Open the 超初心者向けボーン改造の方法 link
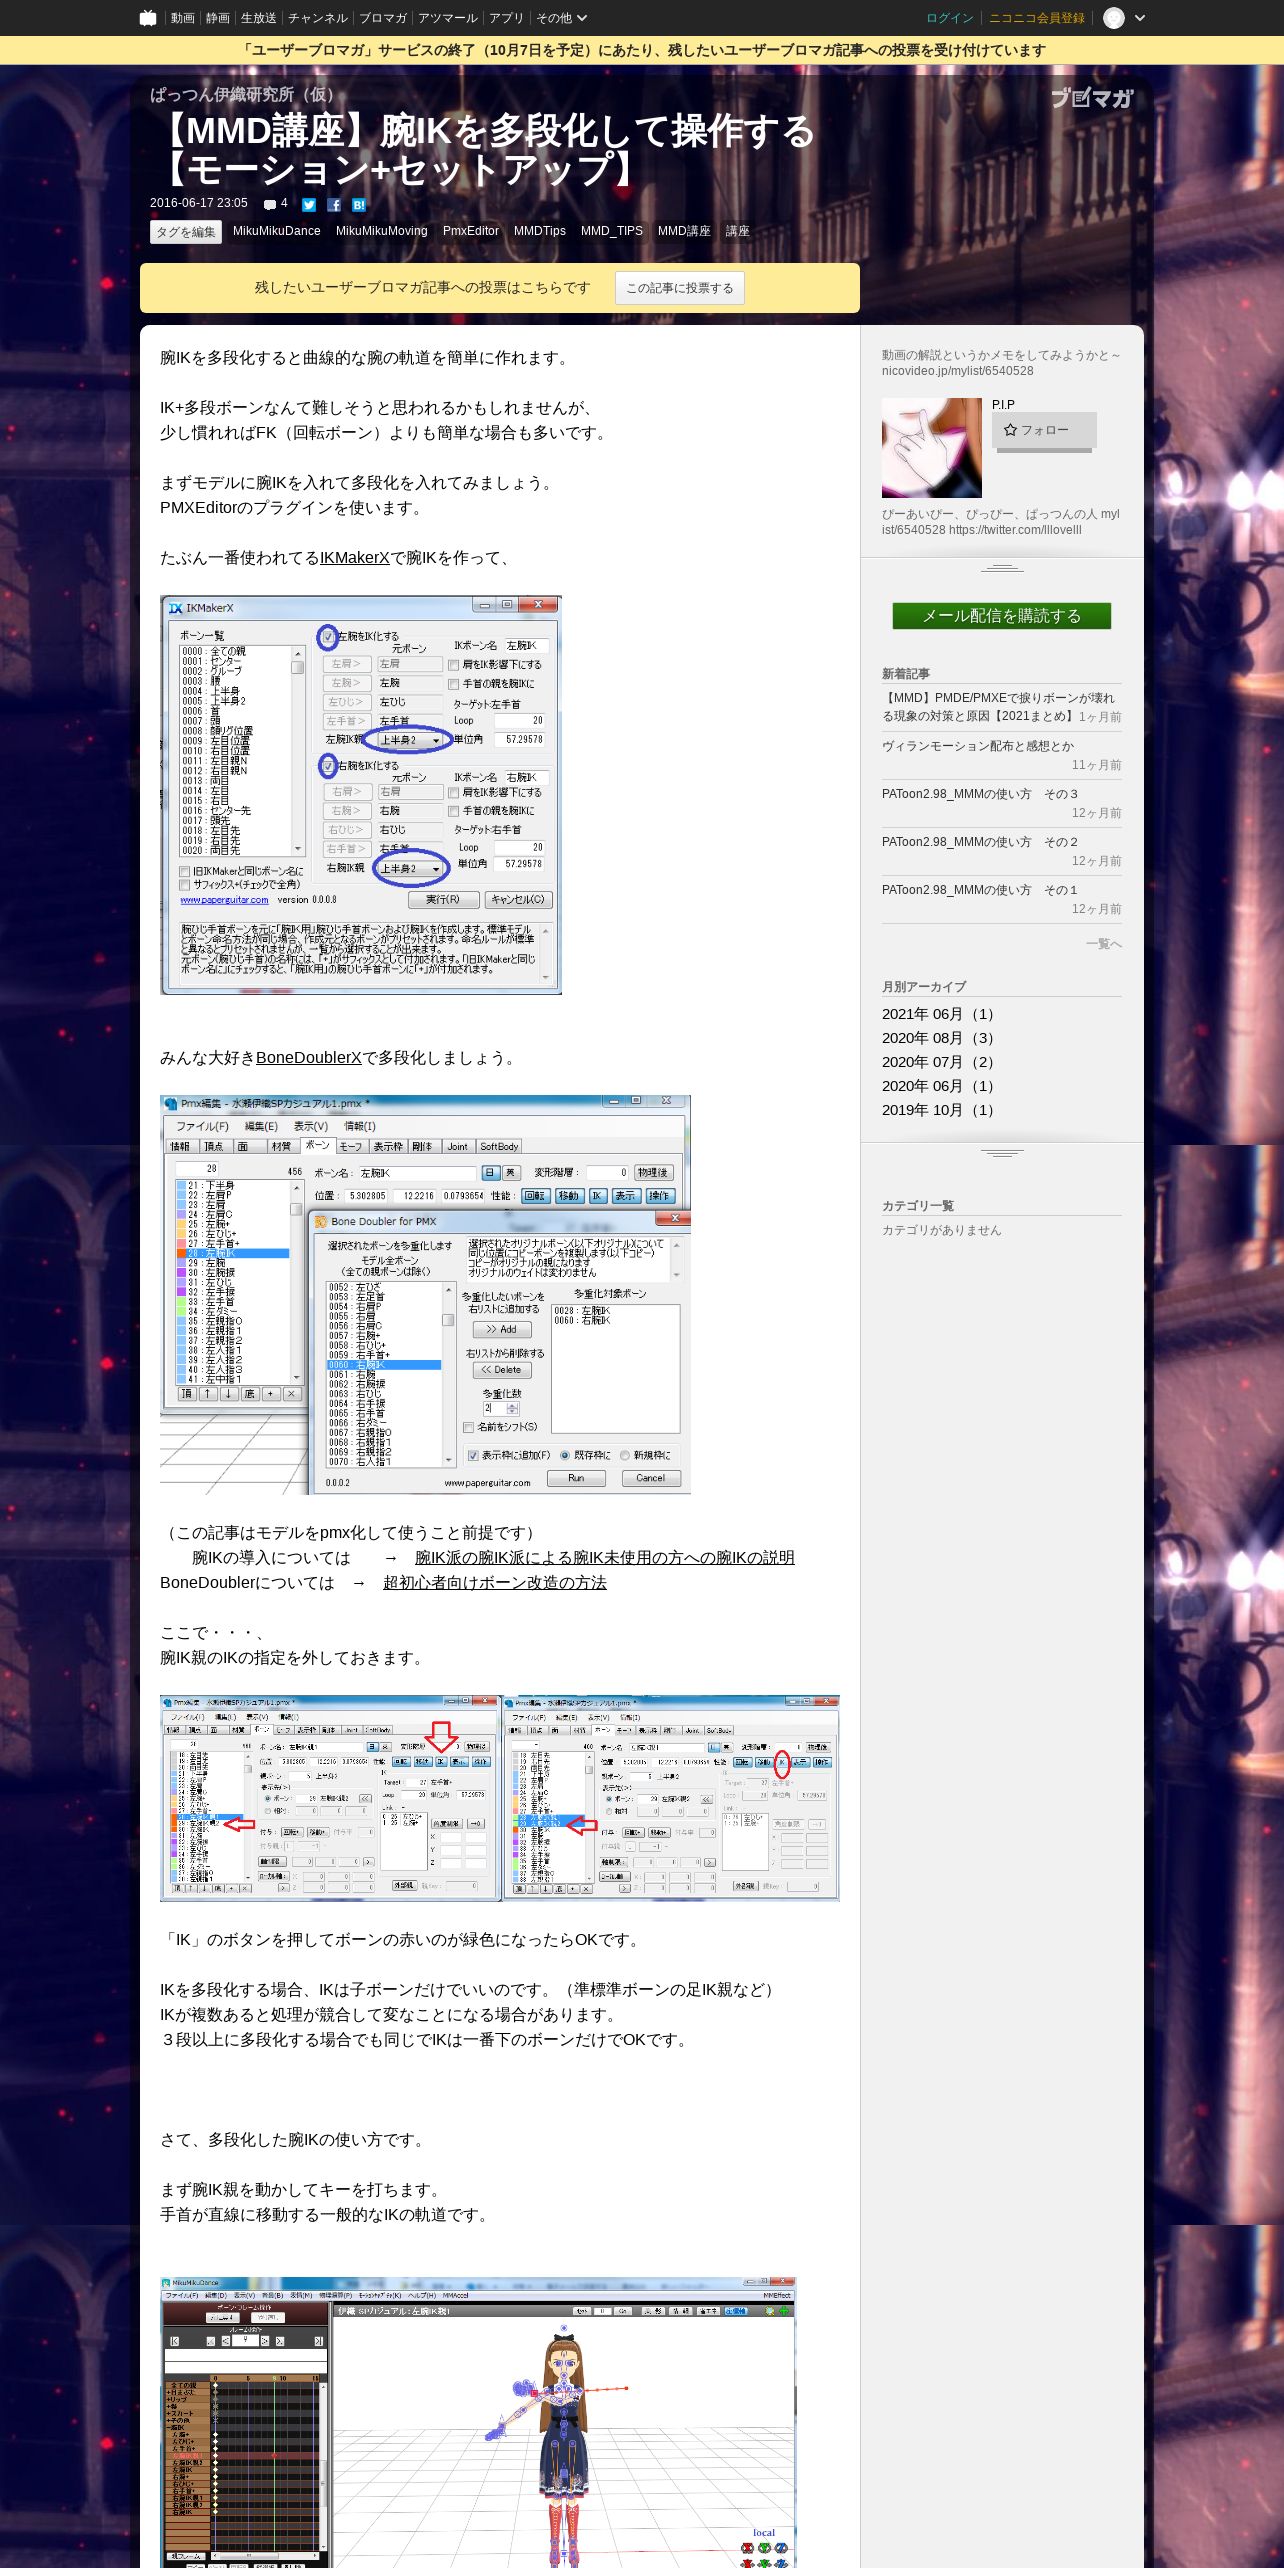 click(x=495, y=1583)
